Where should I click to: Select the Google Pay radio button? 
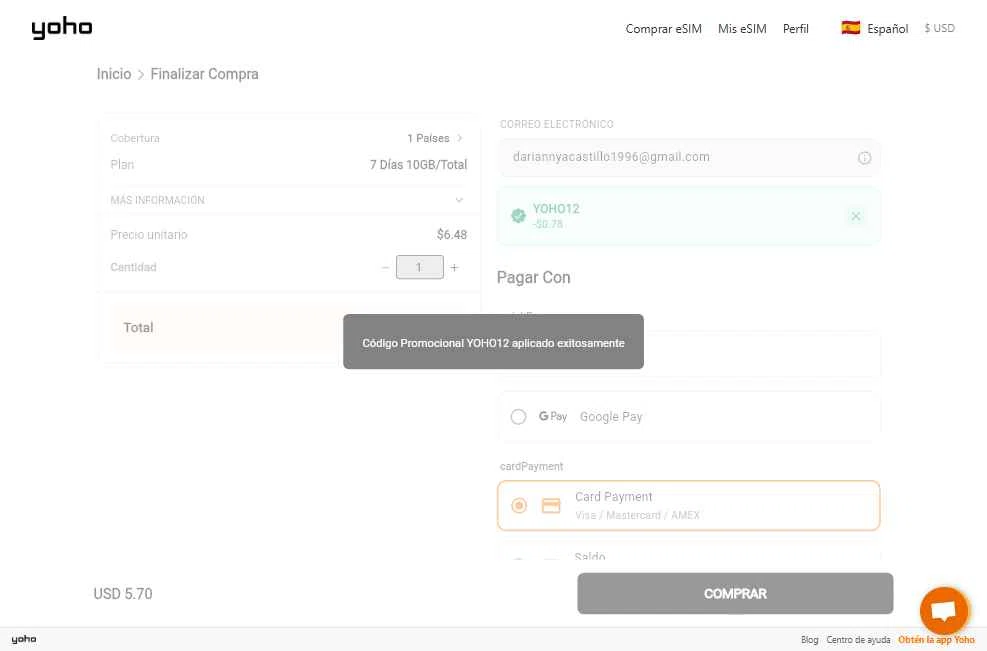coord(519,417)
